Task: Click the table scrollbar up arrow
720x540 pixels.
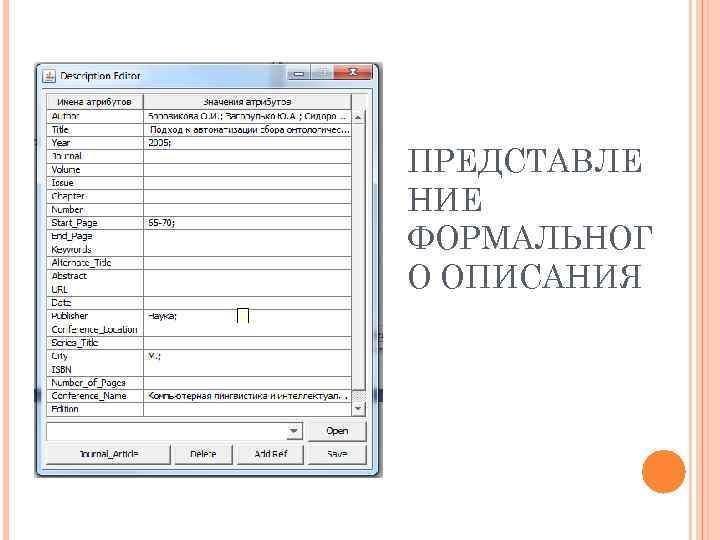Action: coord(358,117)
